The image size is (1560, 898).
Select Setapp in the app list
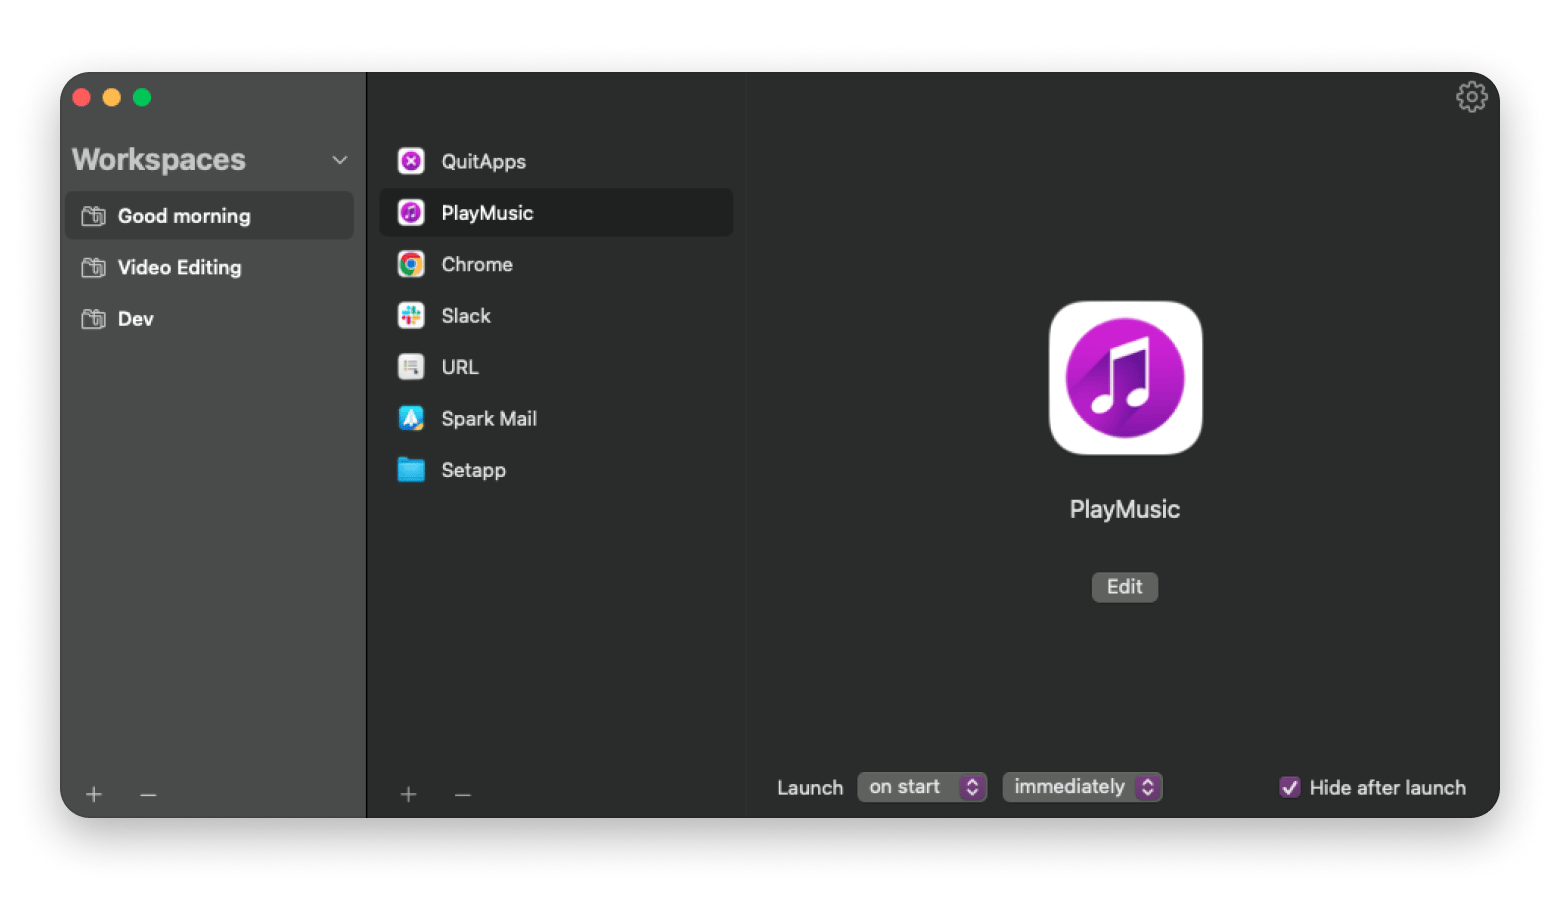[x=556, y=470]
